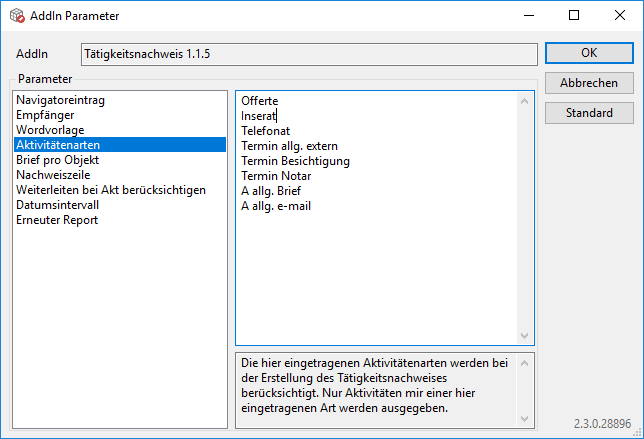
Task: Click the A allg. Brief line
Action: [271, 191]
